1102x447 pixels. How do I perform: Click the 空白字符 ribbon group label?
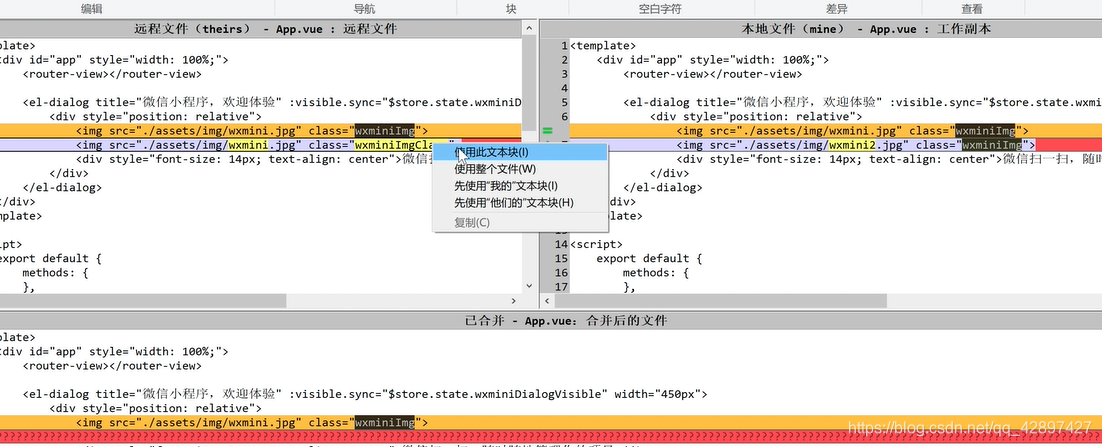pyautogui.click(x=660, y=9)
